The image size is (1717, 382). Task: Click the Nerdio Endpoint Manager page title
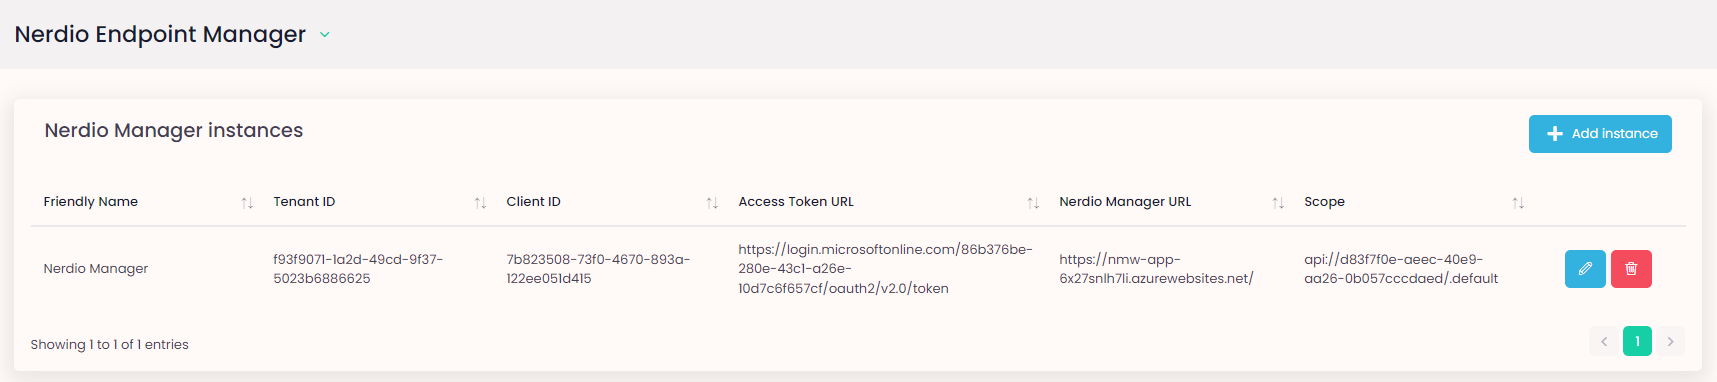click(160, 34)
